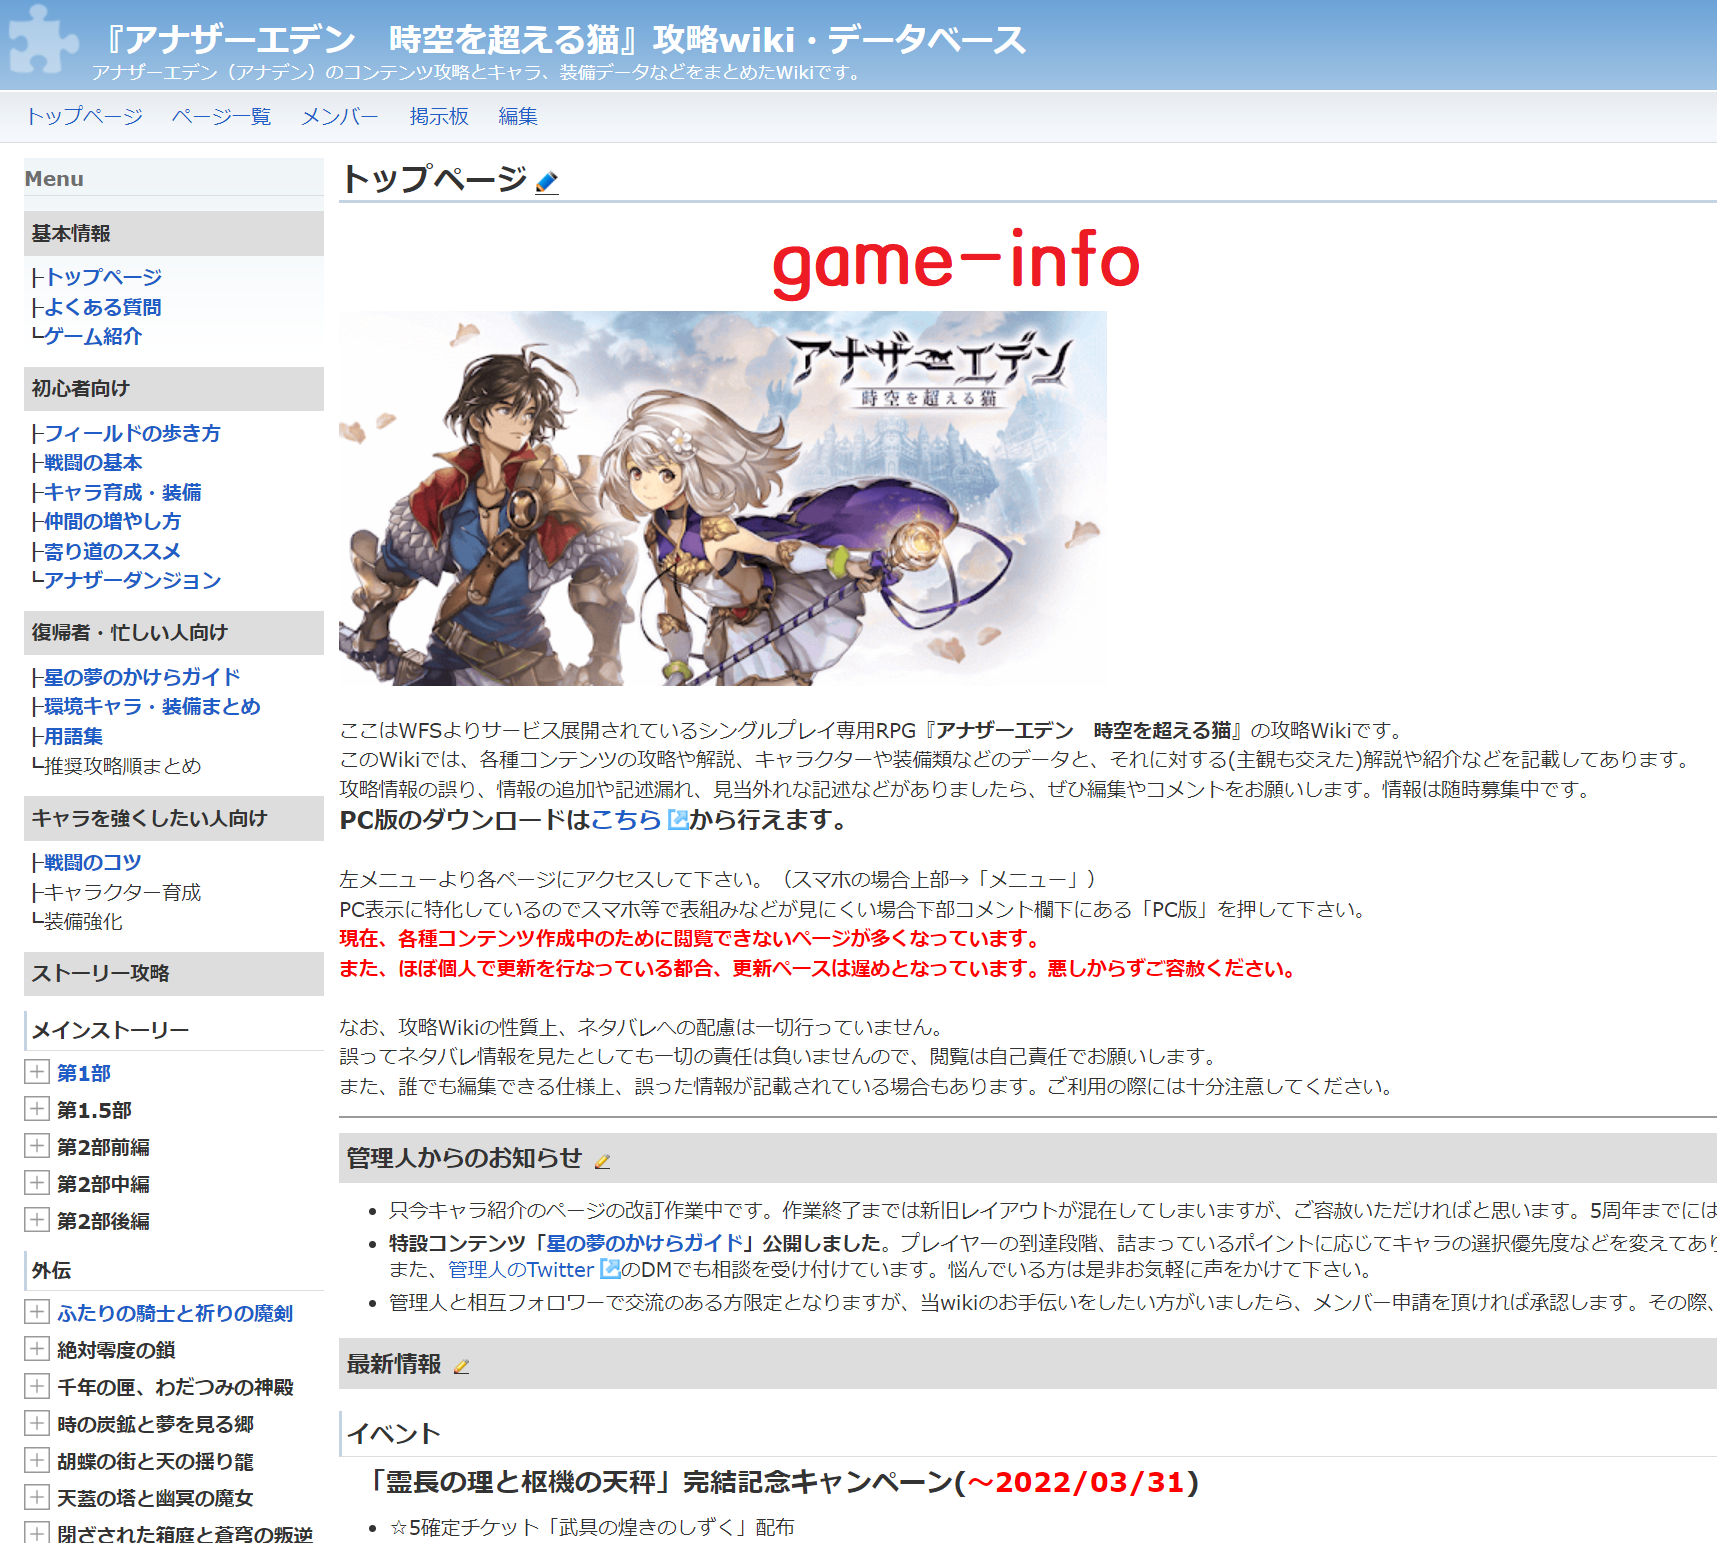Viewport: 1717px width, 1543px height.
Task: Click edit pencil icon next to 管理人からのお知らせ
Action: click(602, 1161)
